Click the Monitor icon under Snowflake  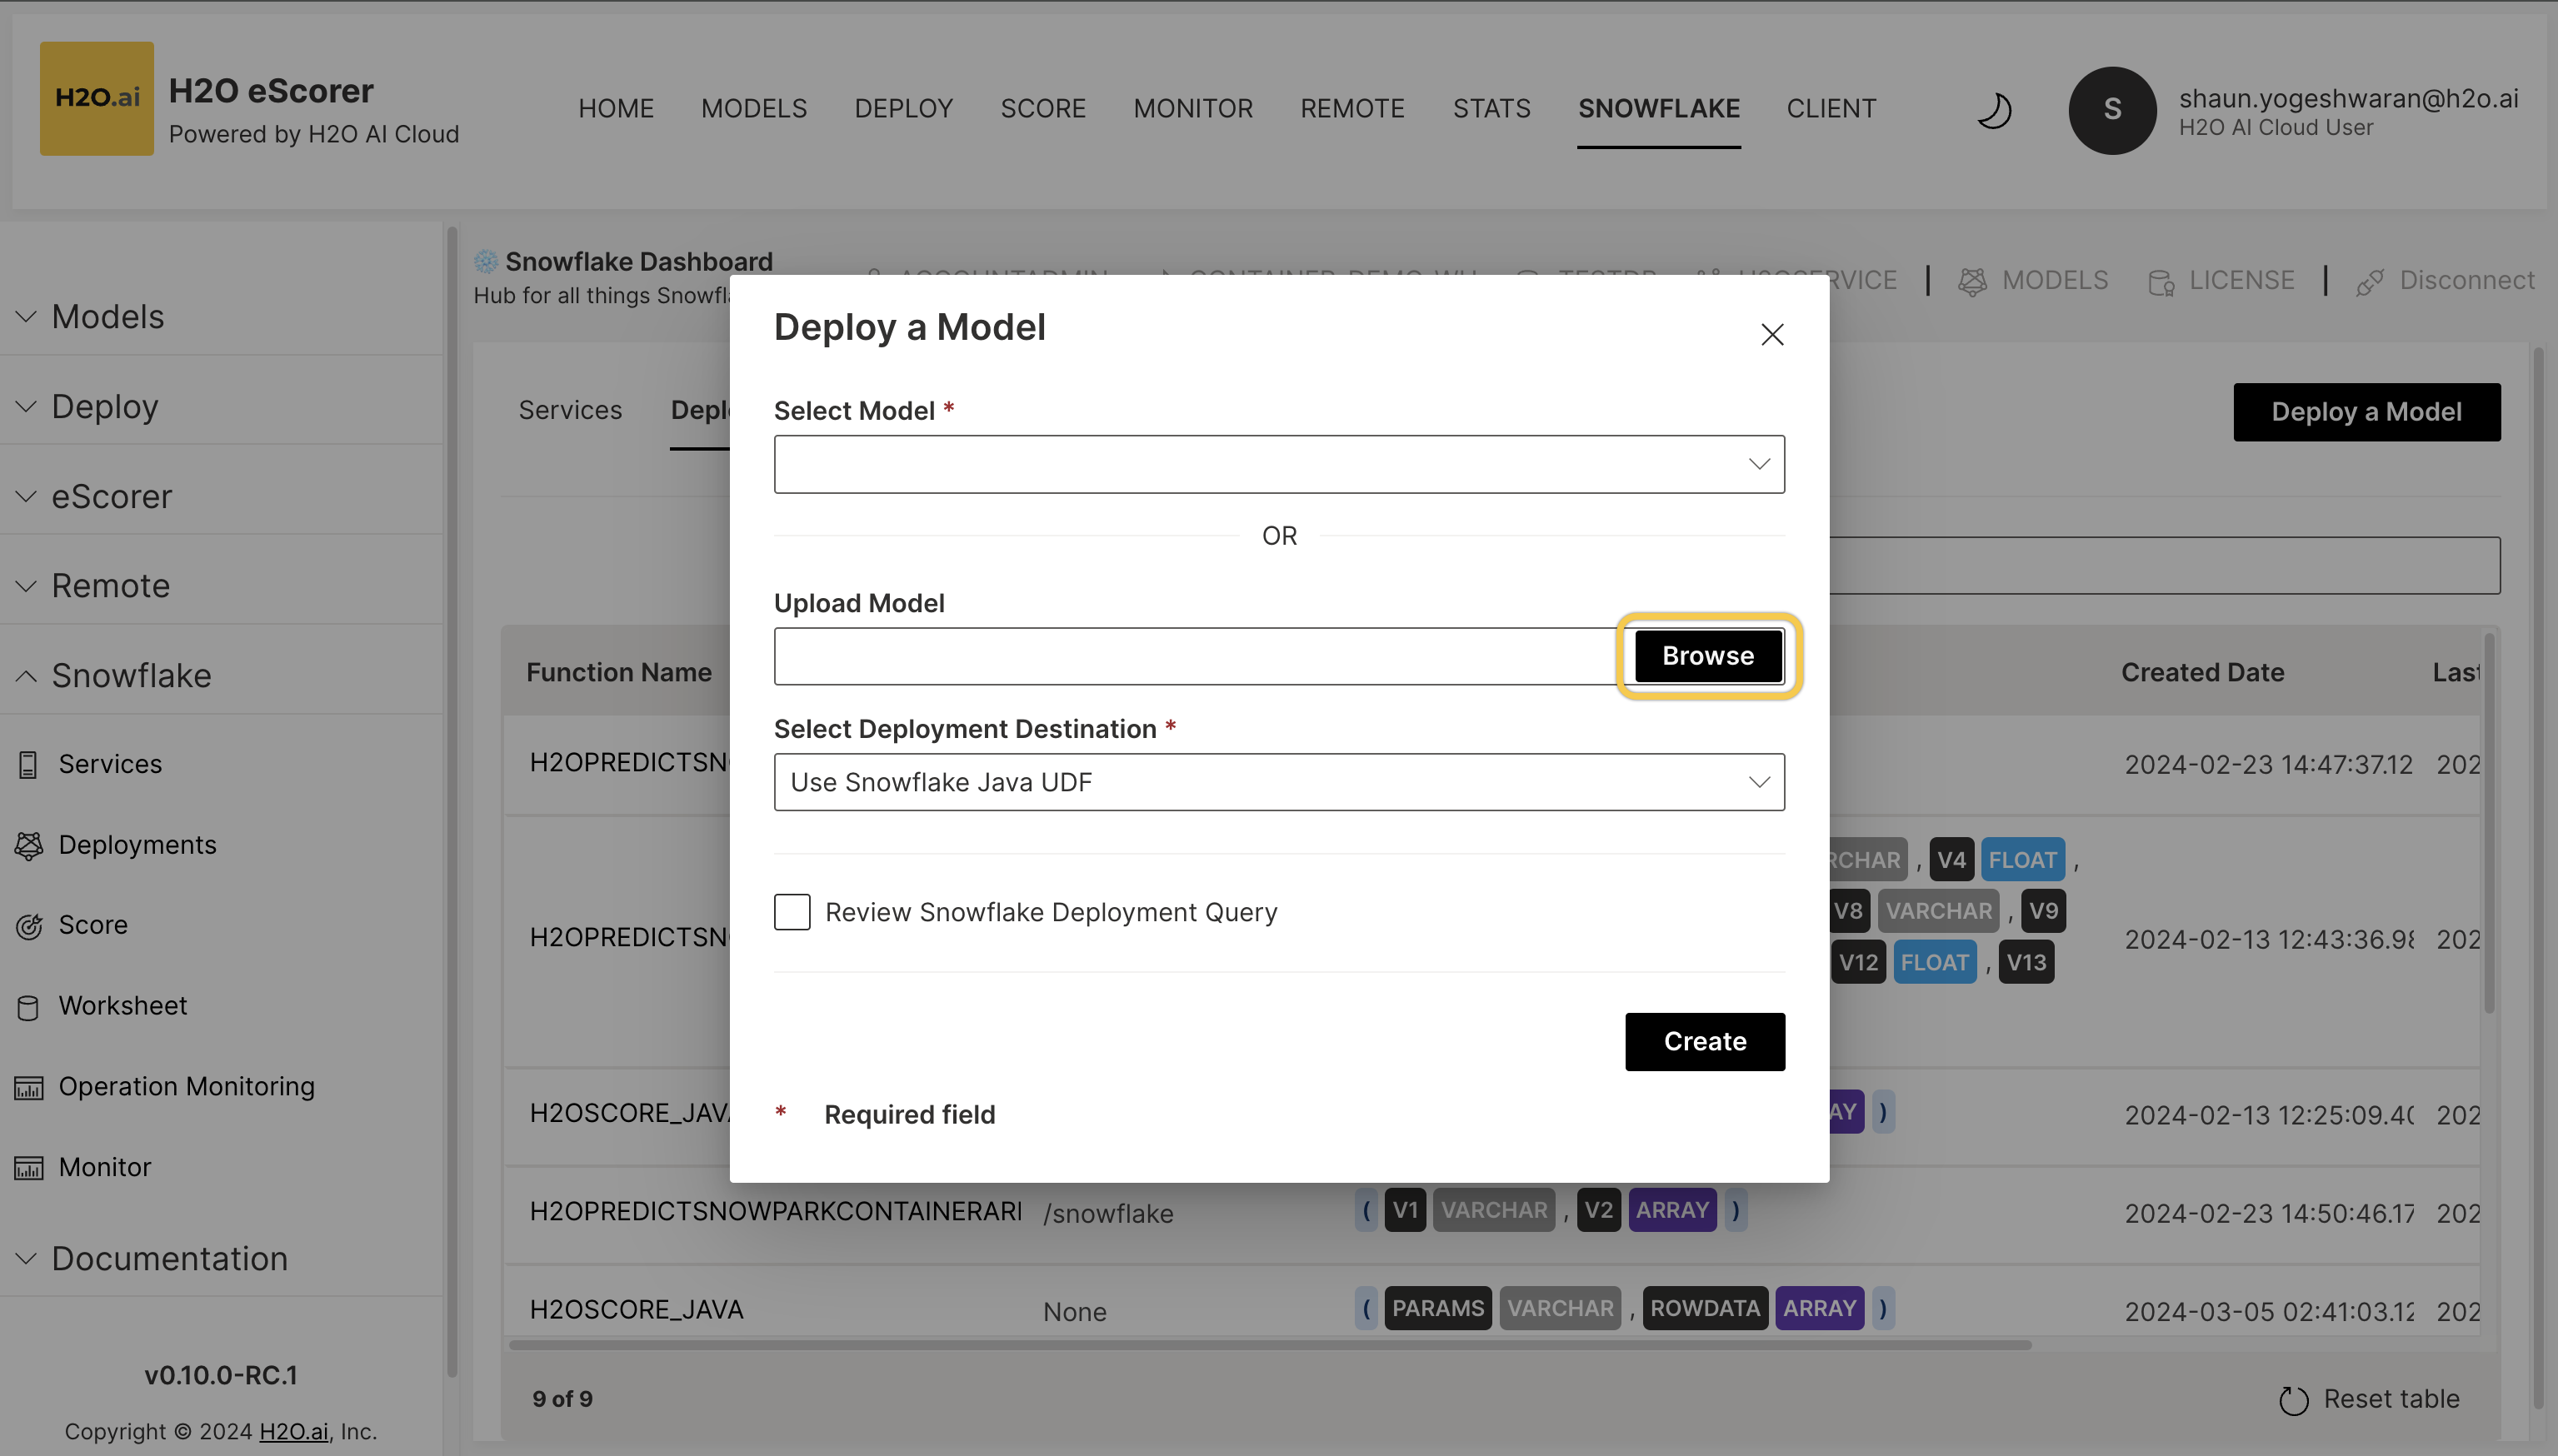(x=28, y=1166)
